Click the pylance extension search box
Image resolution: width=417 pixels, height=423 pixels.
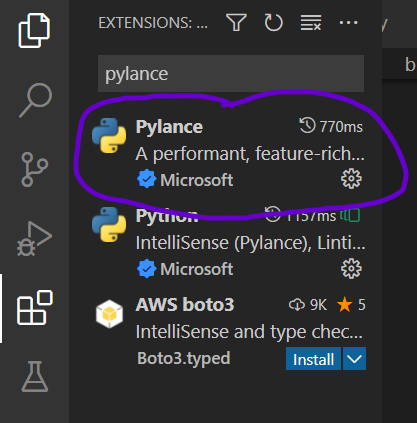point(231,74)
